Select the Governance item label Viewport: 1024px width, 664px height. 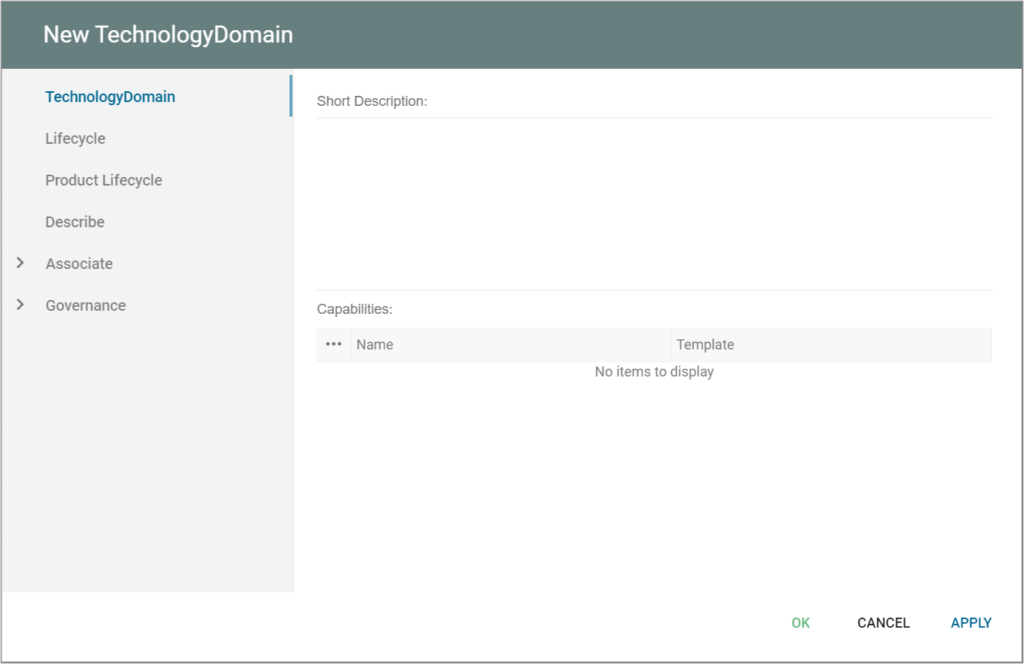(x=85, y=306)
